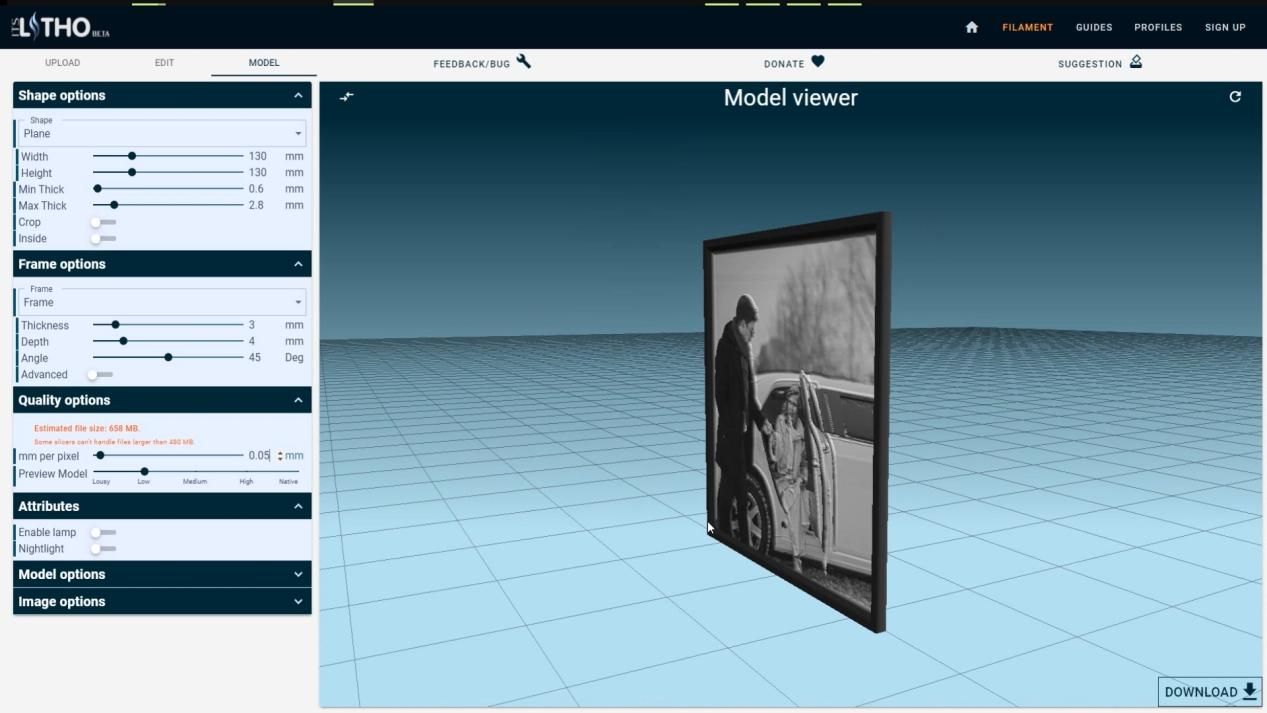The height and width of the screenshot is (713, 1267).
Task: Toggle the Crop switch
Action: (103, 222)
